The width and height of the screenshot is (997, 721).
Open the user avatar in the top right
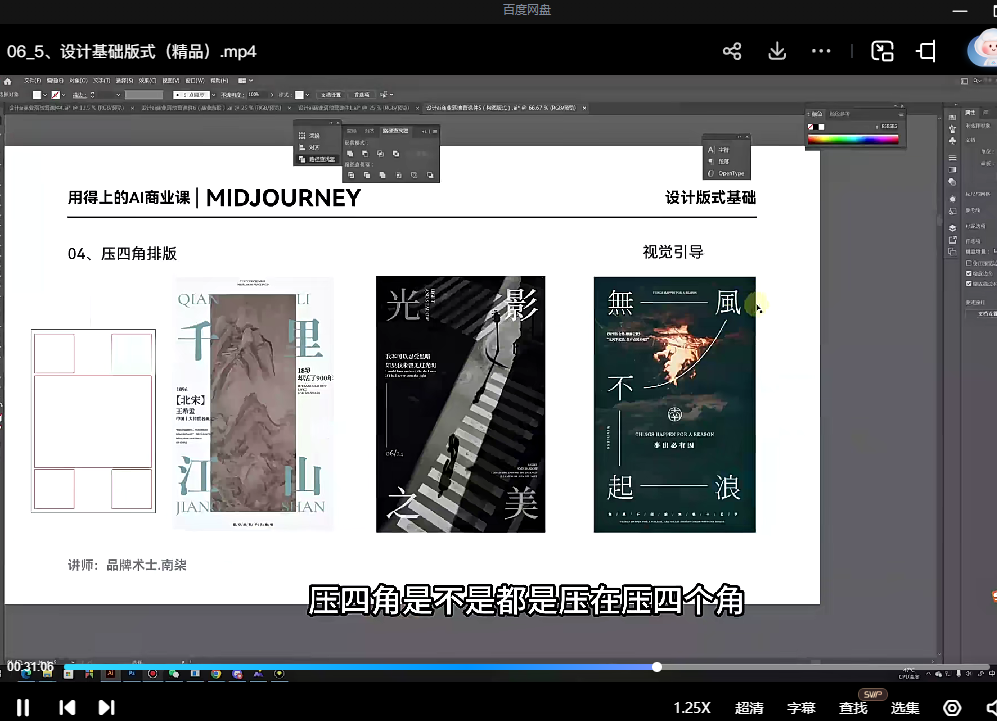(x=983, y=51)
